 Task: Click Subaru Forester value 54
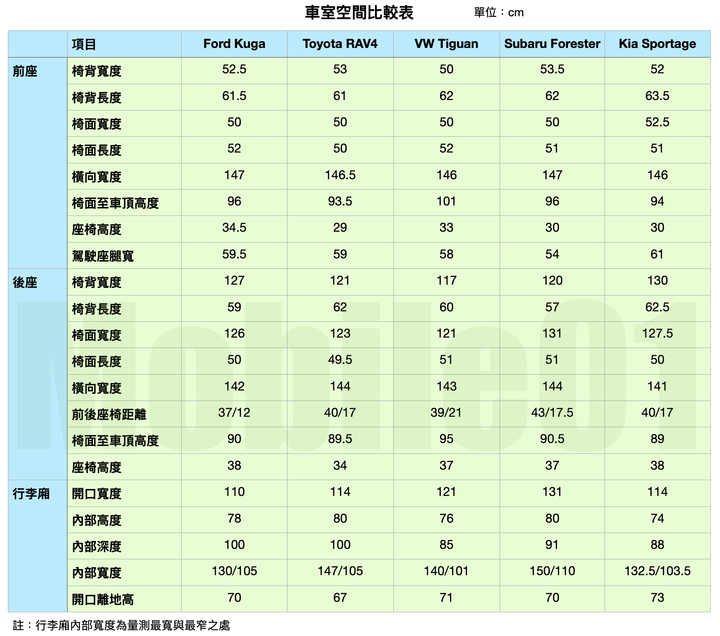pos(552,254)
